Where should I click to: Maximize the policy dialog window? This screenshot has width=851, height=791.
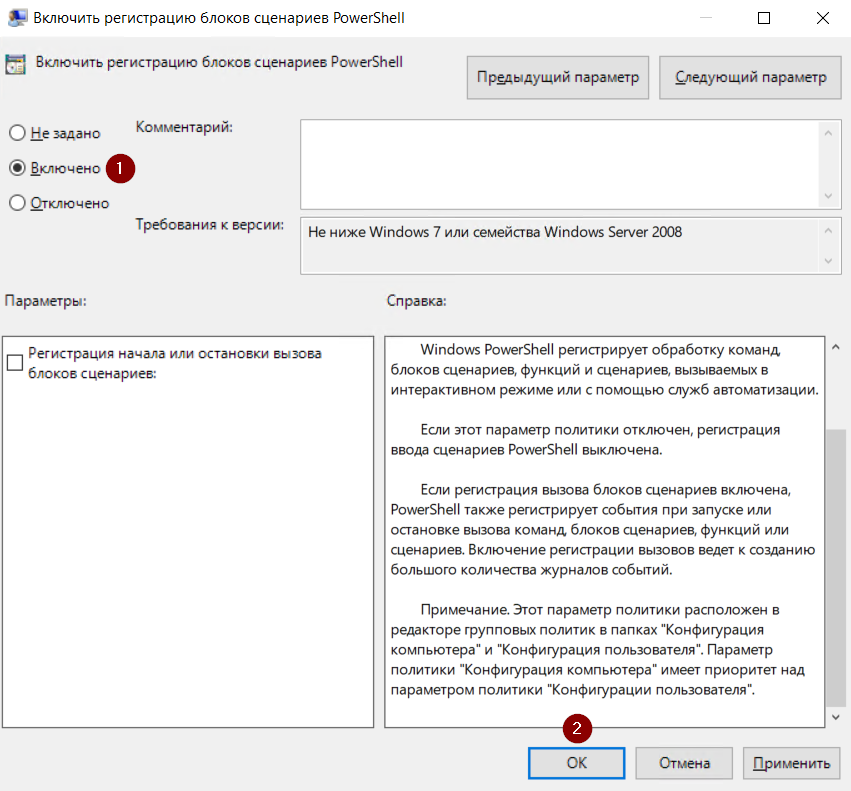point(764,18)
